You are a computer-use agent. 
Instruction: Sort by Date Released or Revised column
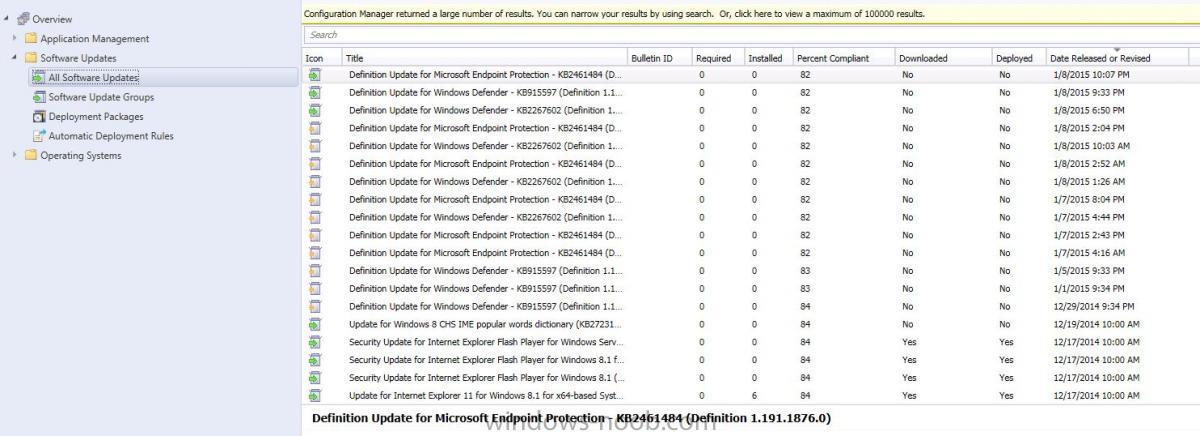1117,58
